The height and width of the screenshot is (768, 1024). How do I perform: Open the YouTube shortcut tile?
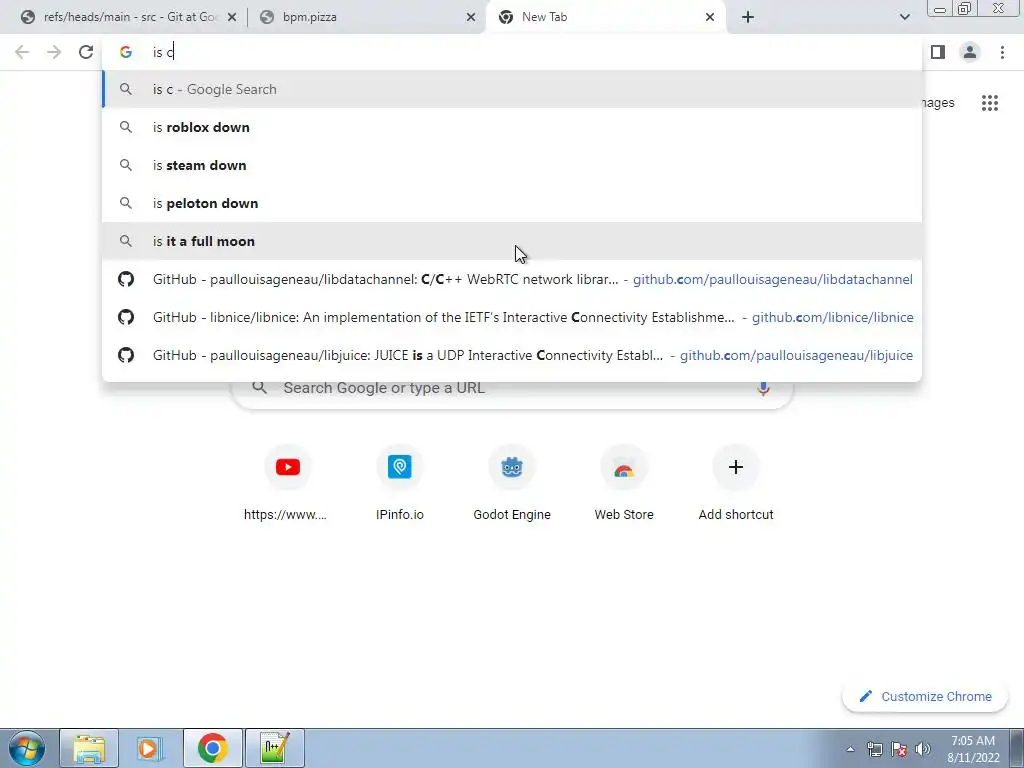287,483
